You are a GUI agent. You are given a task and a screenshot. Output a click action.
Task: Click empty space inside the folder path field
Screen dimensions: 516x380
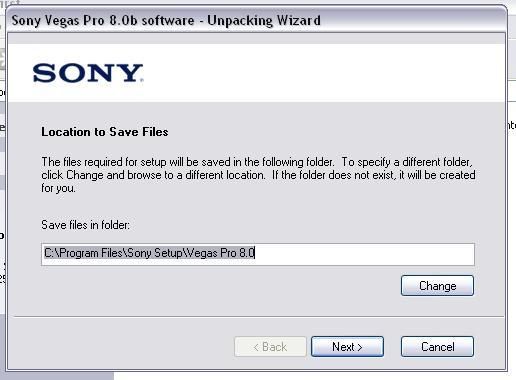(363, 254)
